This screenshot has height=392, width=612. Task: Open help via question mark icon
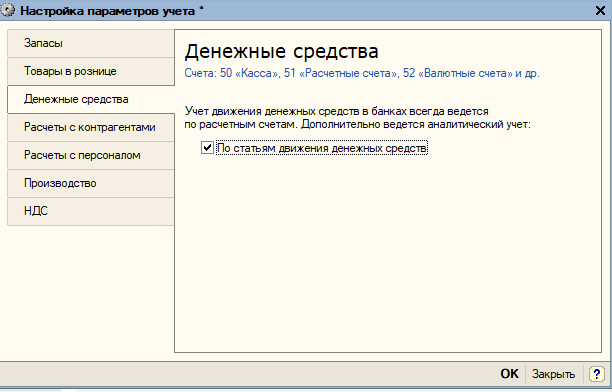(596, 374)
